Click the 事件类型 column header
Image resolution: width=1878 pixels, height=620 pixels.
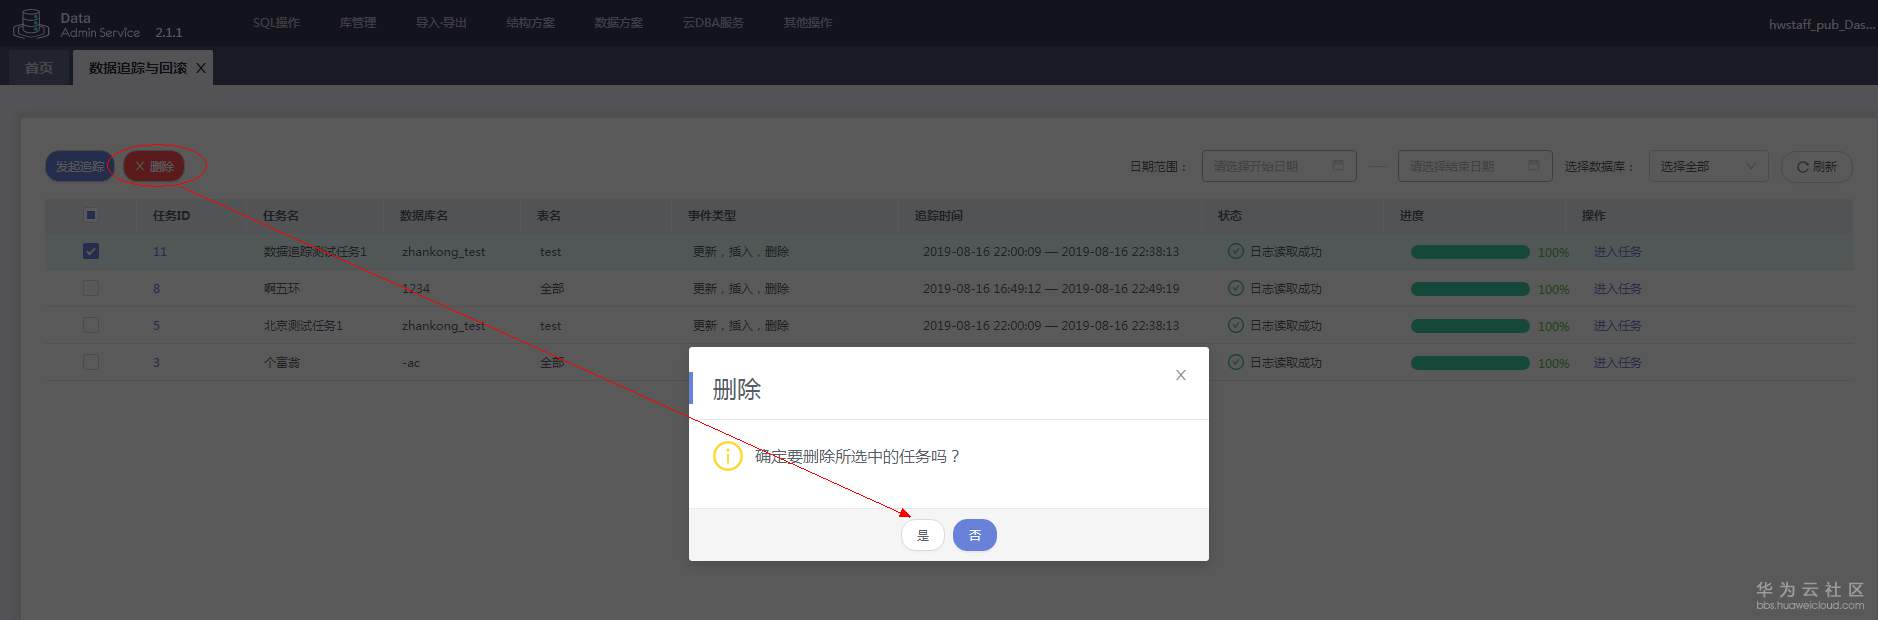712,215
